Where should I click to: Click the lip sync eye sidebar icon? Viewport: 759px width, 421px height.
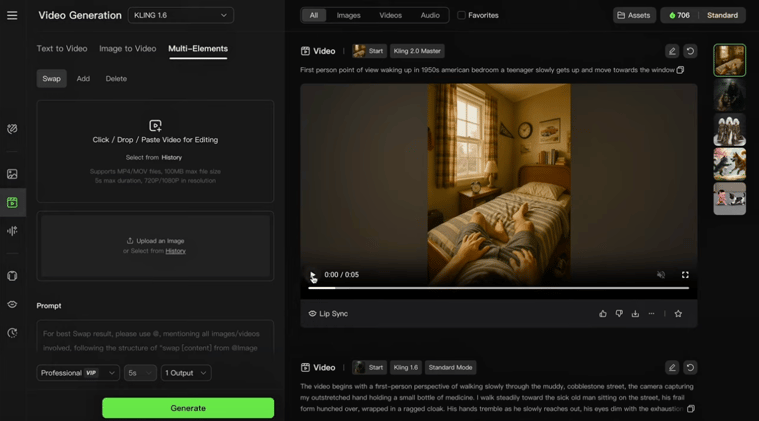coord(12,304)
